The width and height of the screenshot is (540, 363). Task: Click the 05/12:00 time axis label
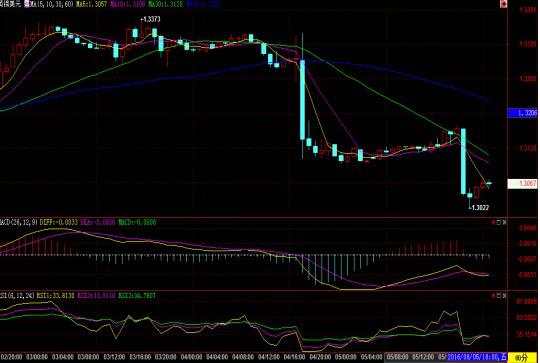point(423,357)
